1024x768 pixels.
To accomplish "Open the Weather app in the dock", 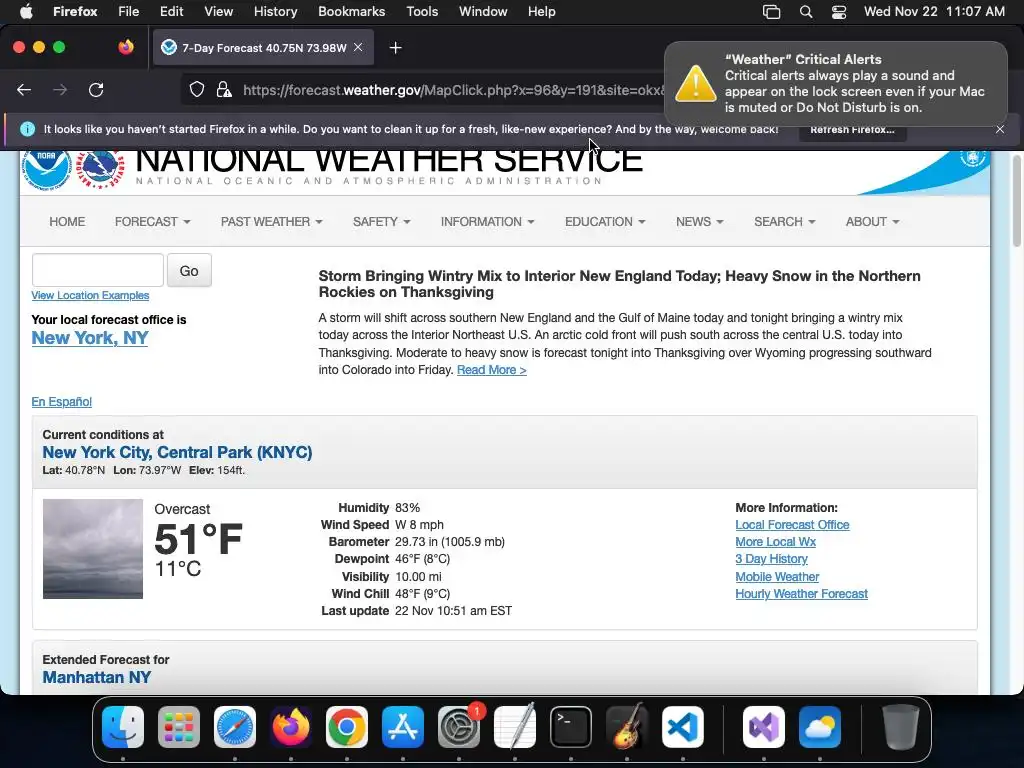I will coord(820,727).
